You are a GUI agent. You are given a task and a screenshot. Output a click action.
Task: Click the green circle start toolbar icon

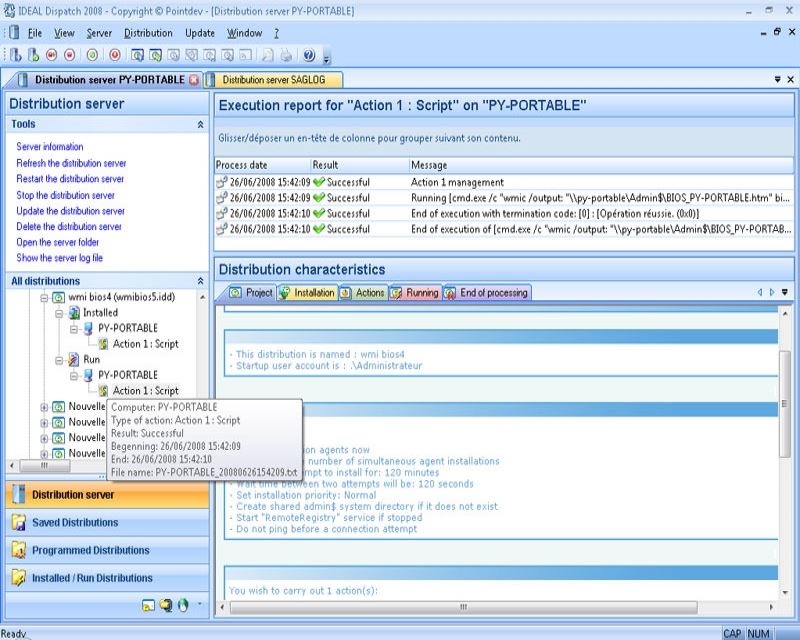coord(92,55)
